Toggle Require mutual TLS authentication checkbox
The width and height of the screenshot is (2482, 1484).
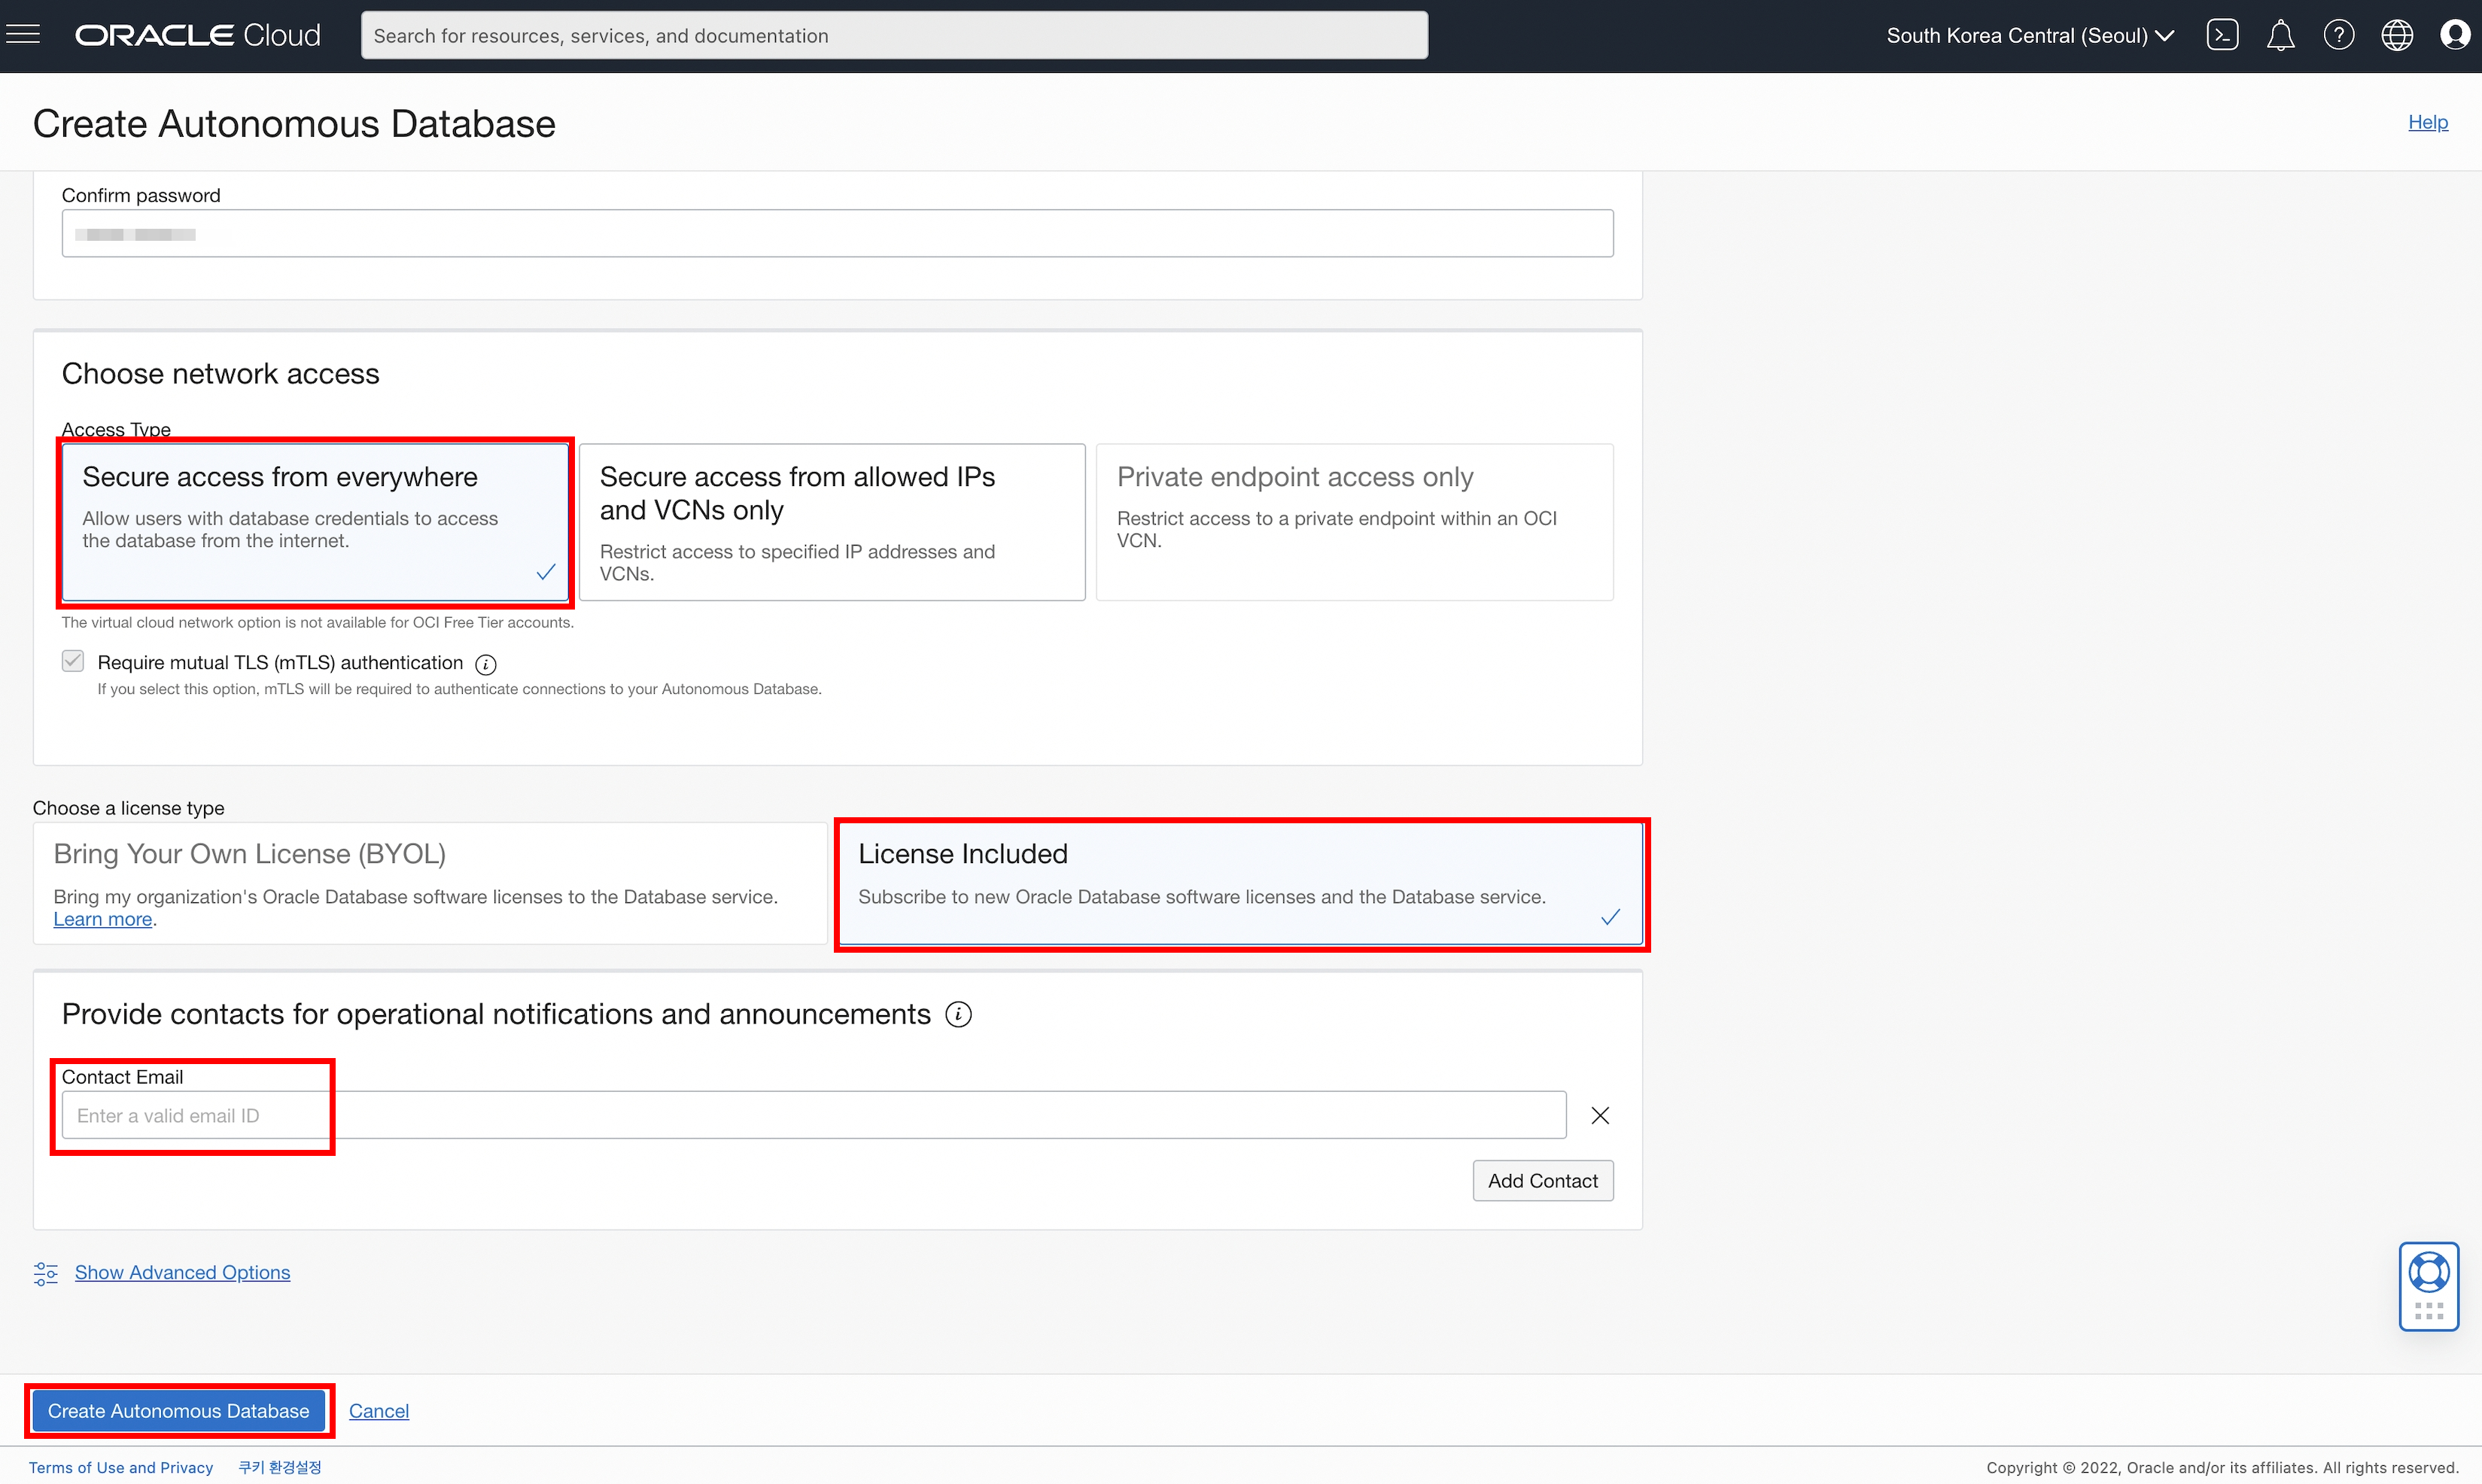click(x=73, y=661)
